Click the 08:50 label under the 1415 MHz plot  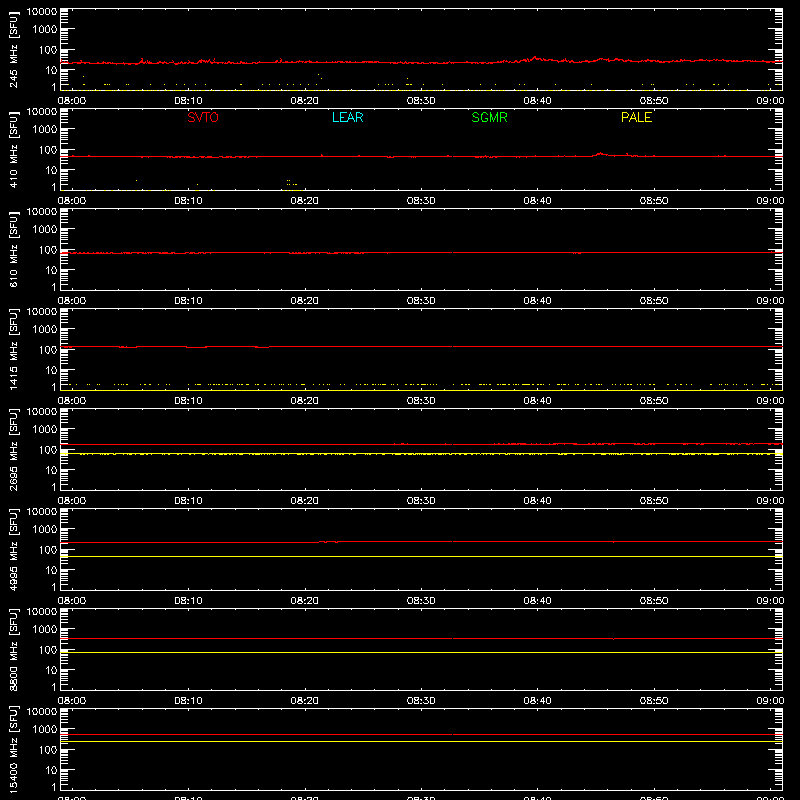click(654, 401)
